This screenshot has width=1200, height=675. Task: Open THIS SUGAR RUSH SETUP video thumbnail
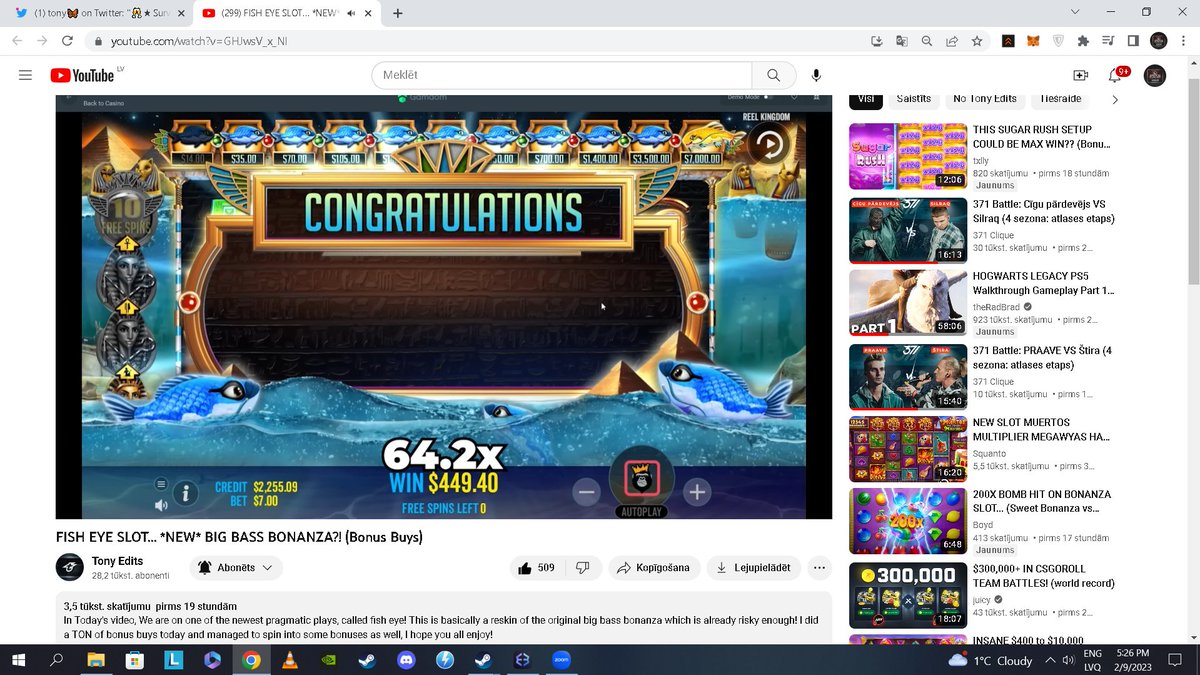(908, 156)
